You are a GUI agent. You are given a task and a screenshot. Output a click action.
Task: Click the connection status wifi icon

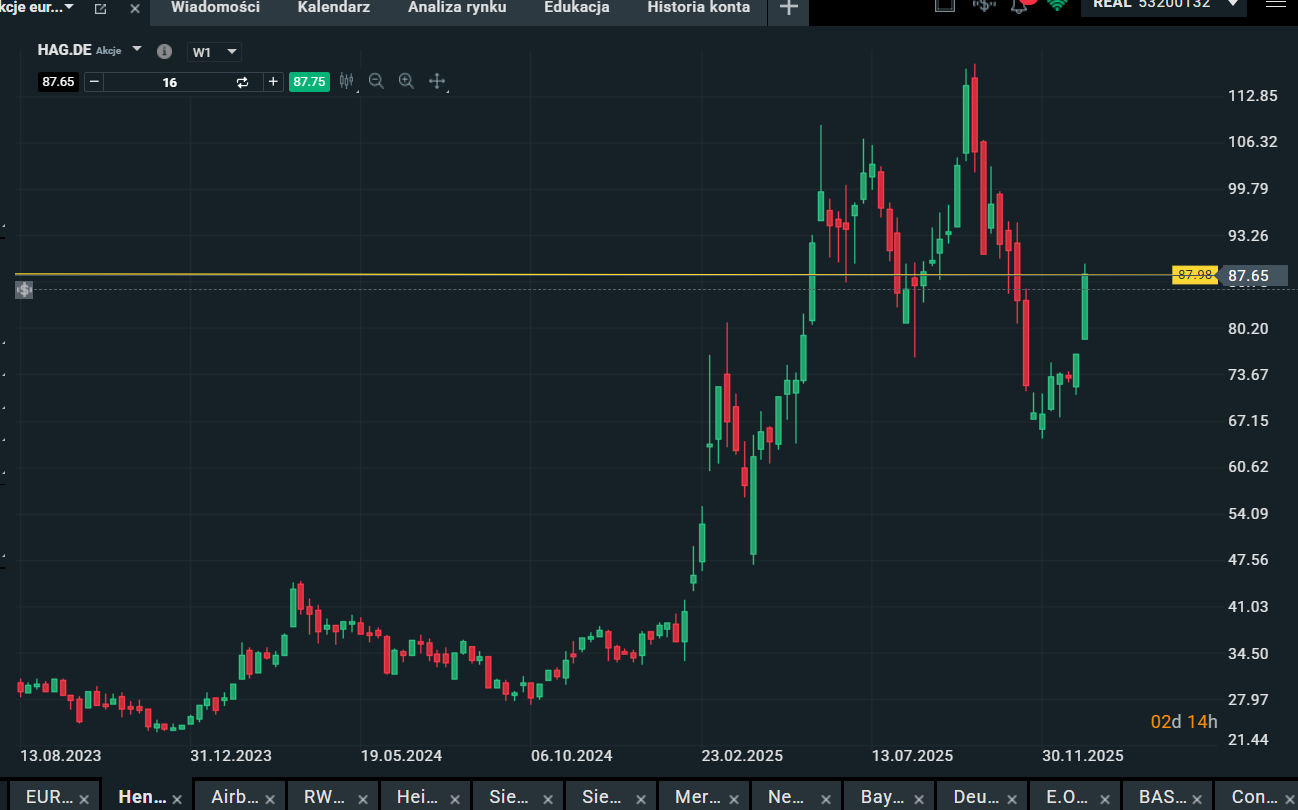[1057, 5]
